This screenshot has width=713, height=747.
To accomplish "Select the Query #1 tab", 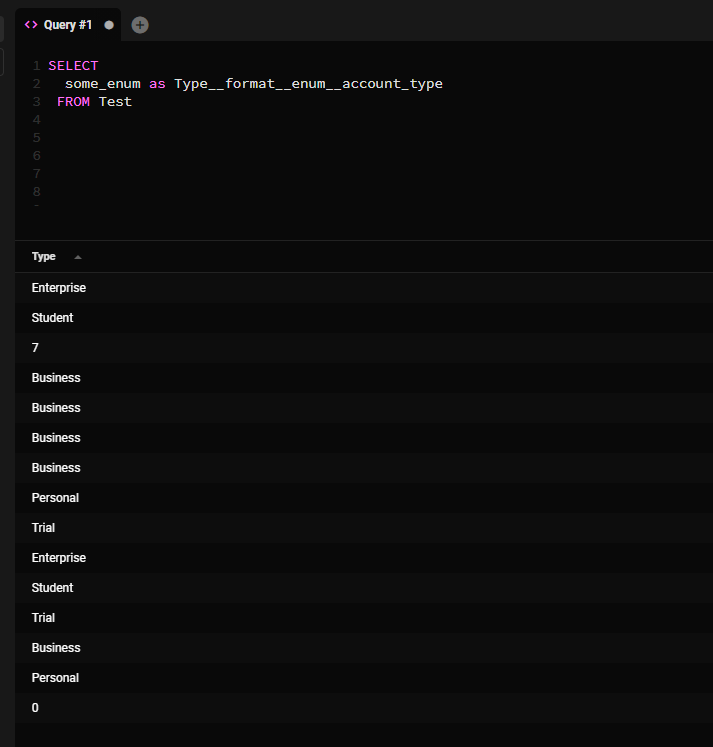I will coord(68,25).
